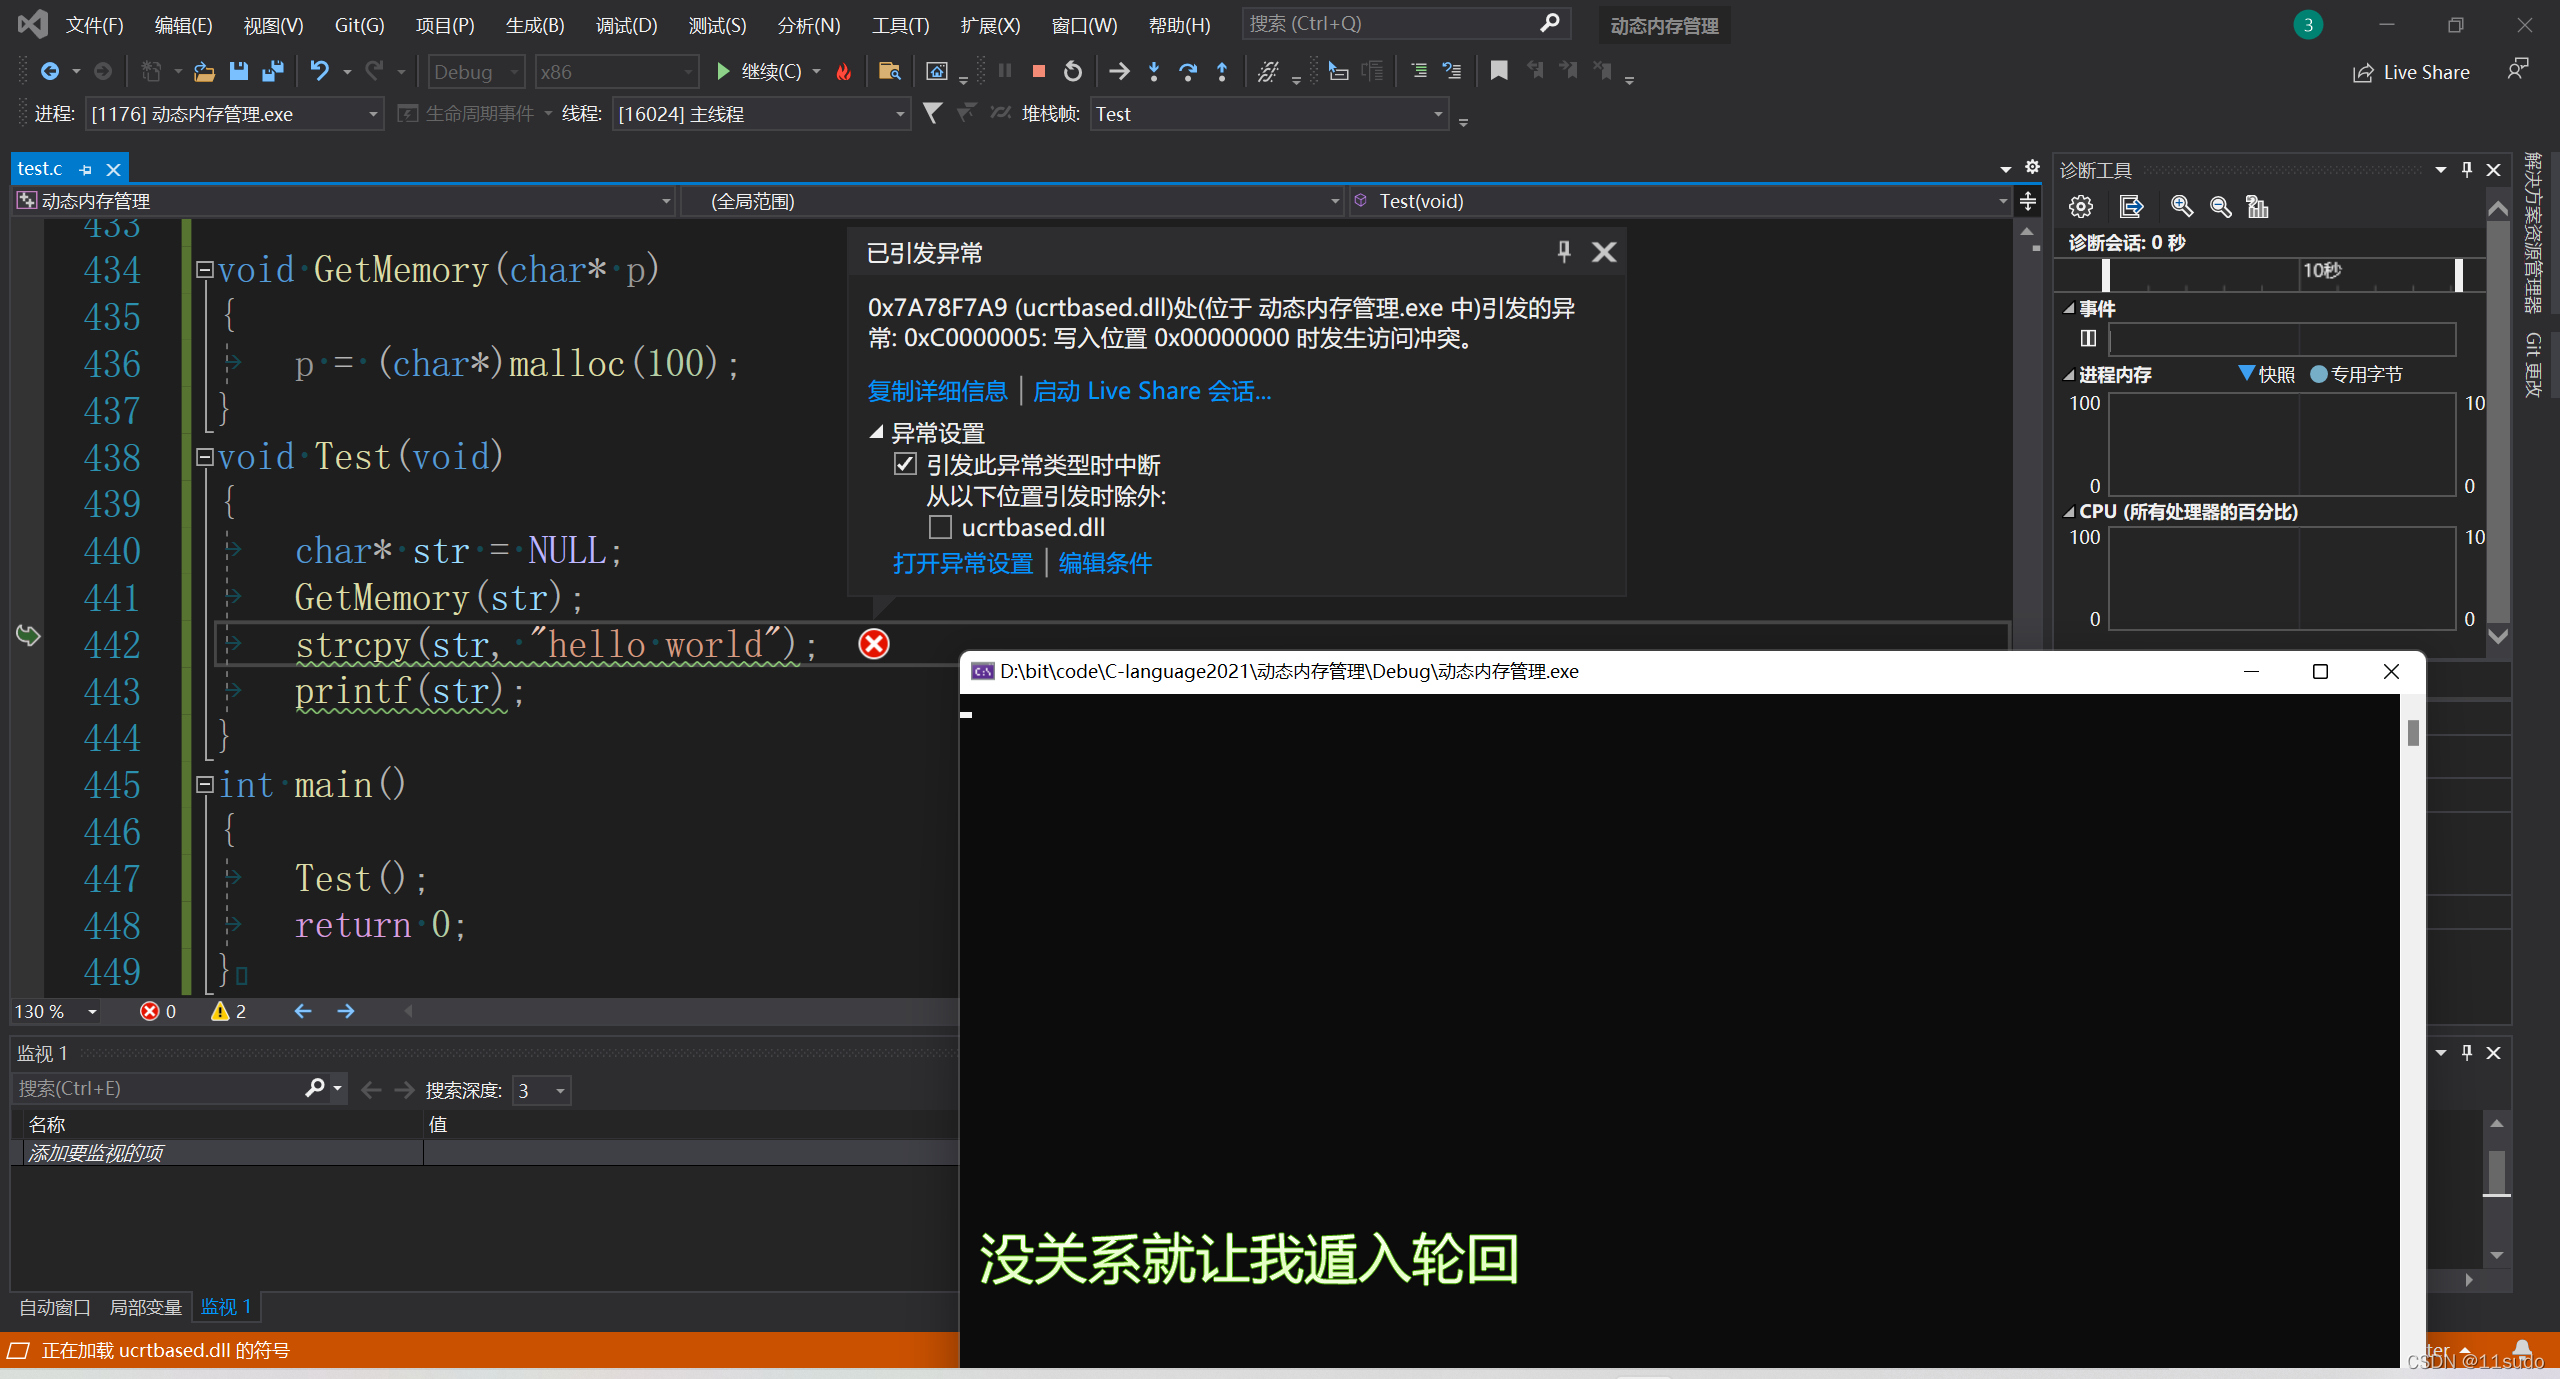2560x1379 pixels.
Task: Click the Step Into arrow icon
Action: [x=1154, y=71]
